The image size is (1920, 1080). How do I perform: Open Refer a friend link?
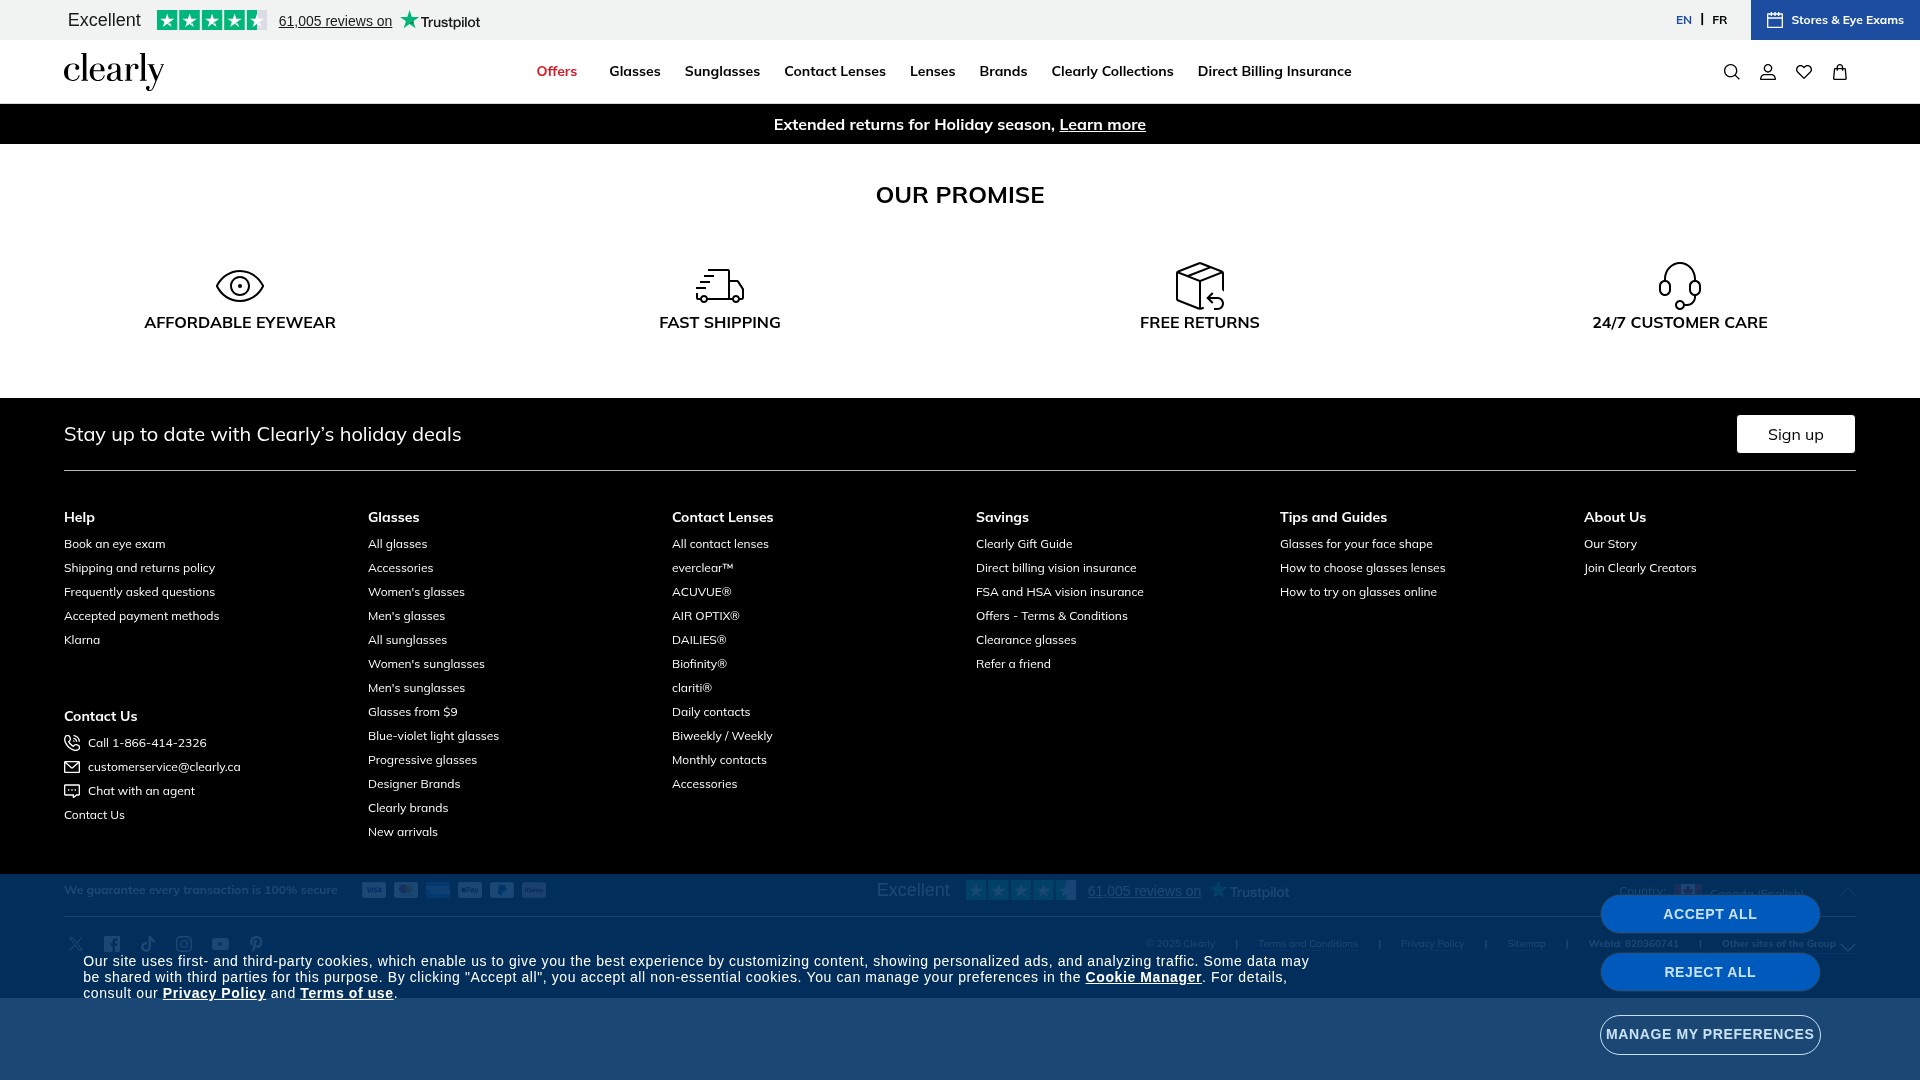pos(1014,664)
